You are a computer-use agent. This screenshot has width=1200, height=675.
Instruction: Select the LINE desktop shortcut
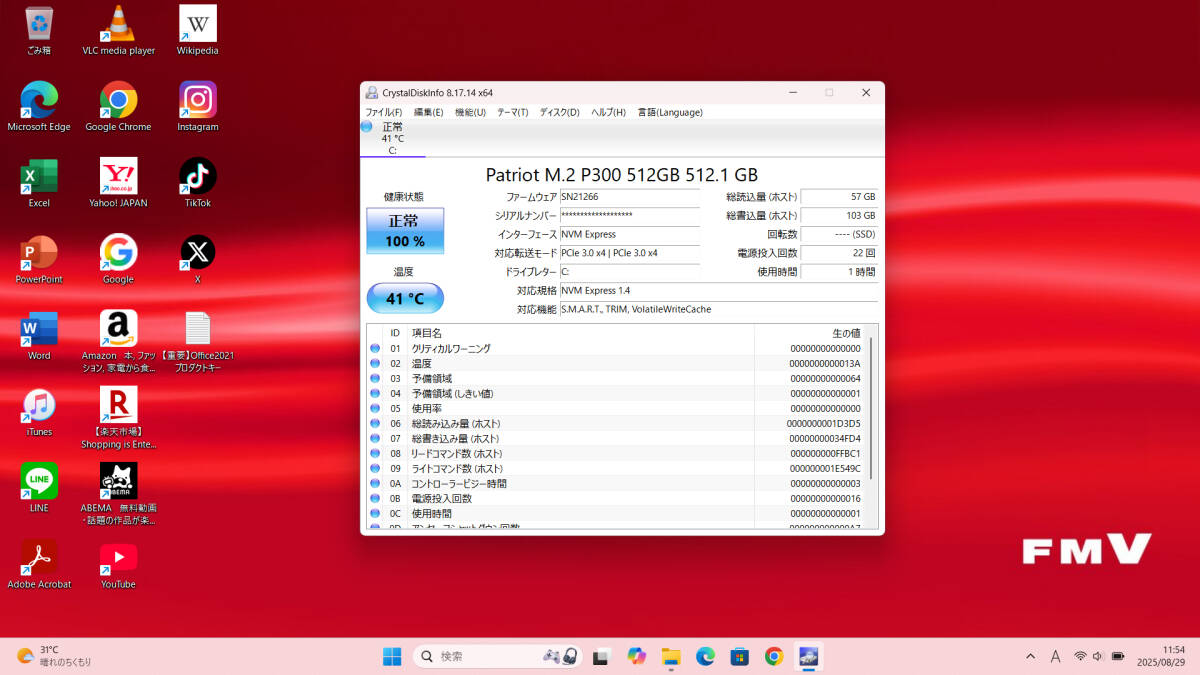39,489
